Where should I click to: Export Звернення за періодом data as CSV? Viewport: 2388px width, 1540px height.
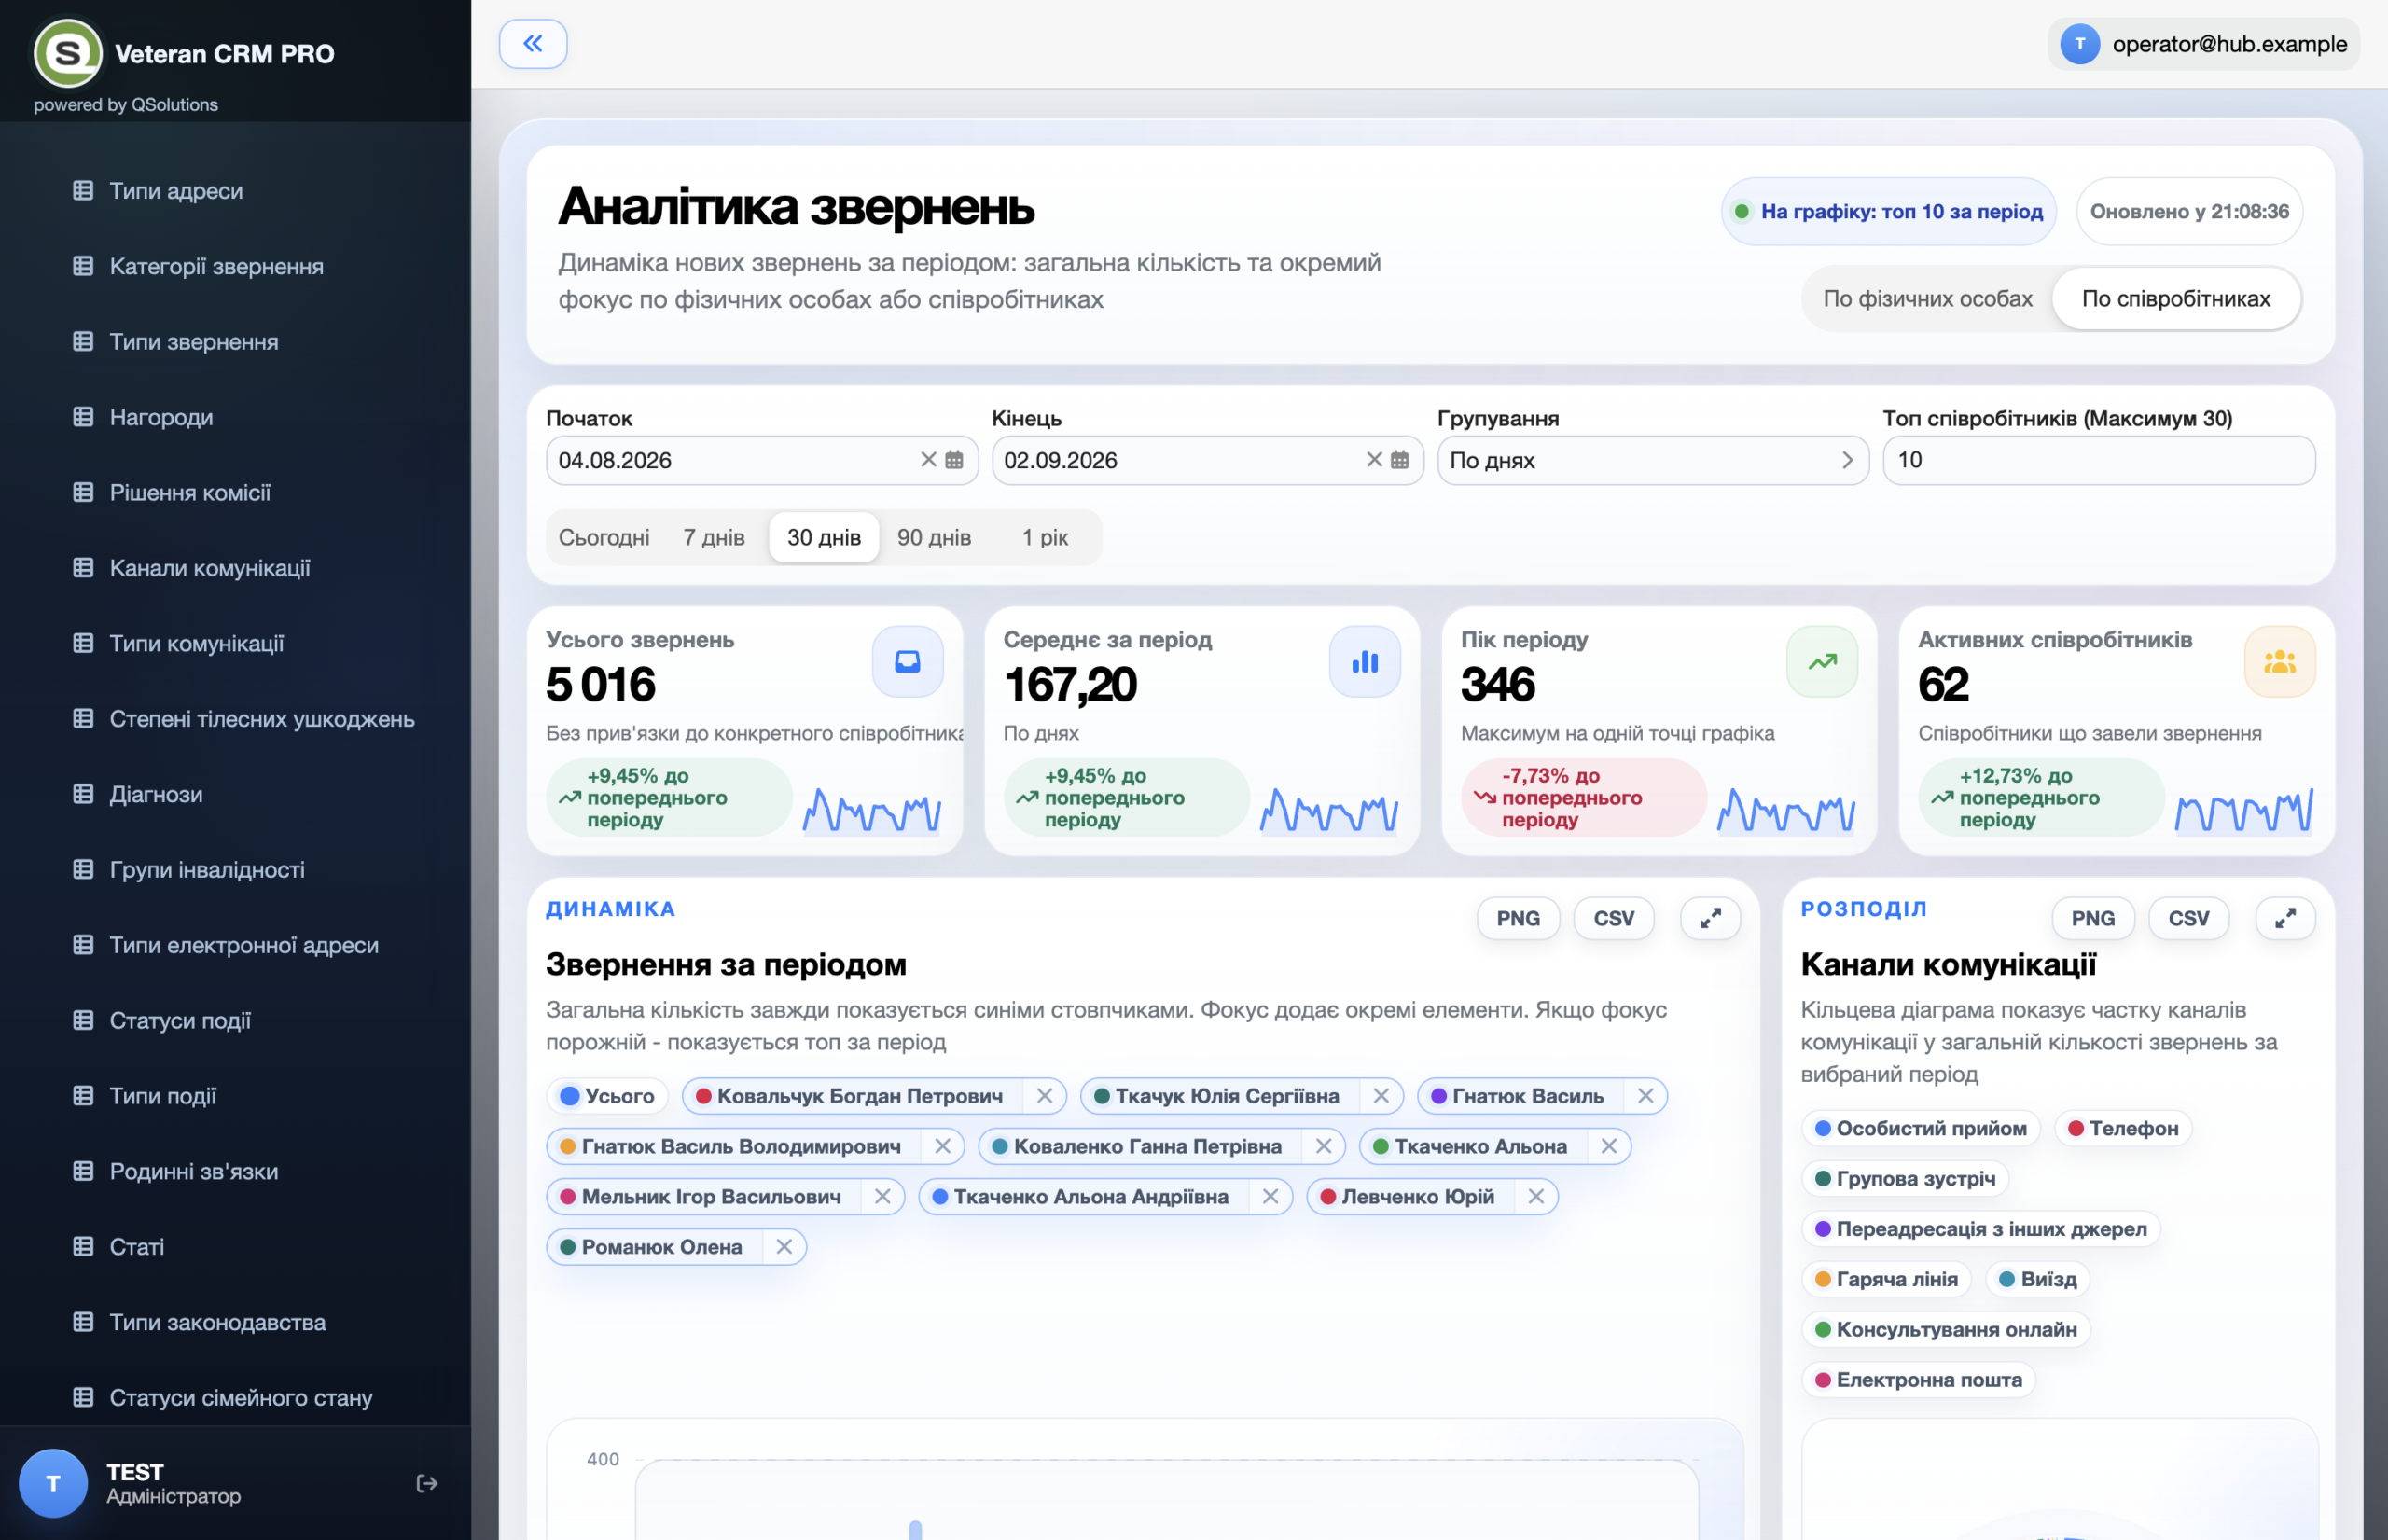coord(1613,918)
